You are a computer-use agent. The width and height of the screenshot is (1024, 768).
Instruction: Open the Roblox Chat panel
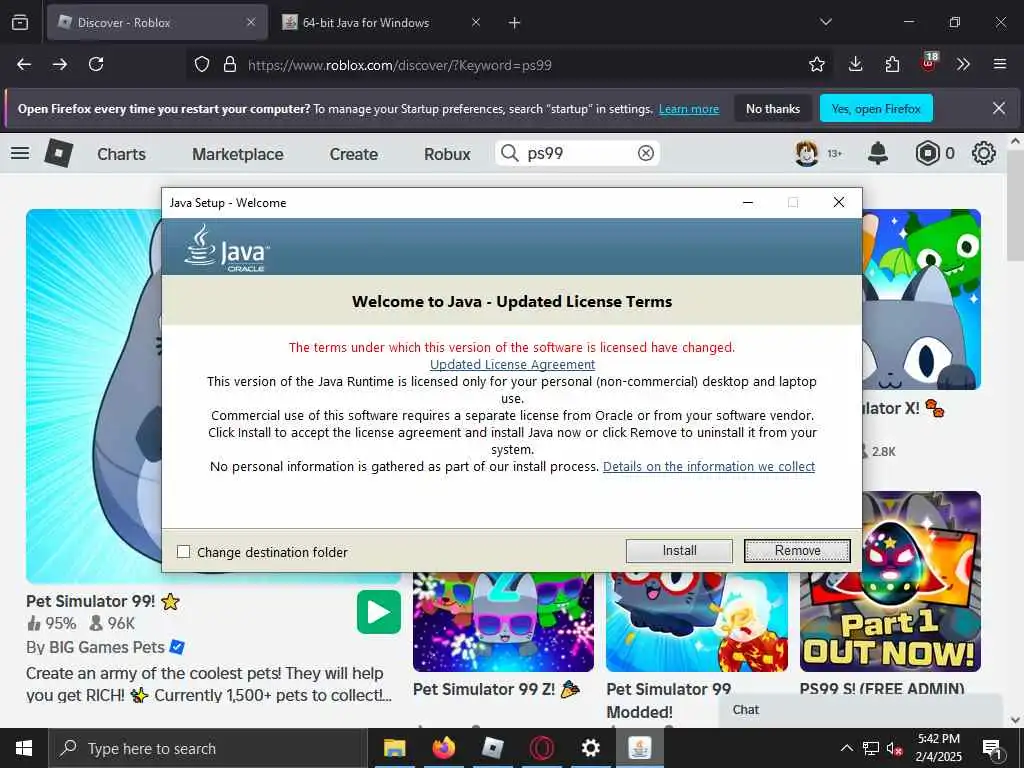tap(861, 711)
